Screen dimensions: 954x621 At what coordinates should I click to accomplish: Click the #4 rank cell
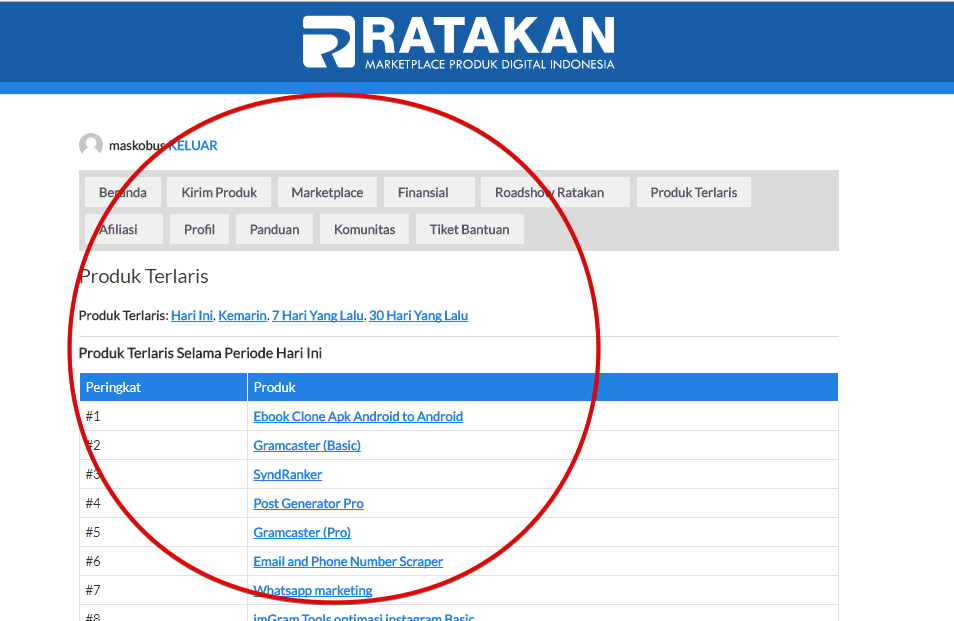click(x=164, y=503)
